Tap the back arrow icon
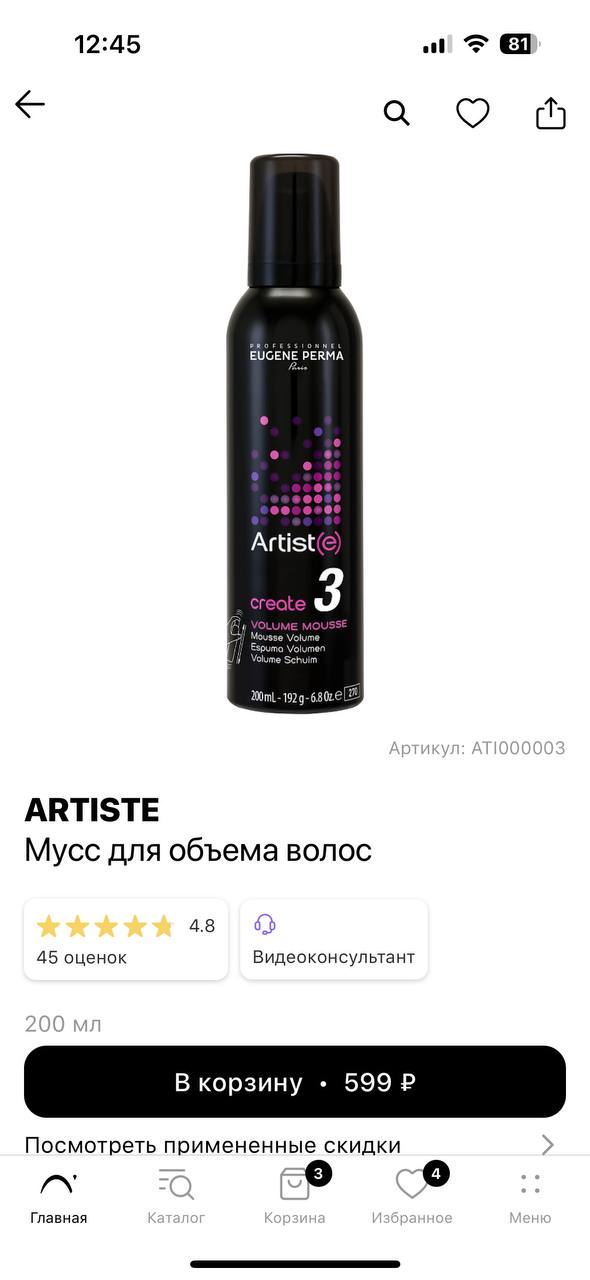The height and width of the screenshot is (1280, 590). click(x=30, y=104)
